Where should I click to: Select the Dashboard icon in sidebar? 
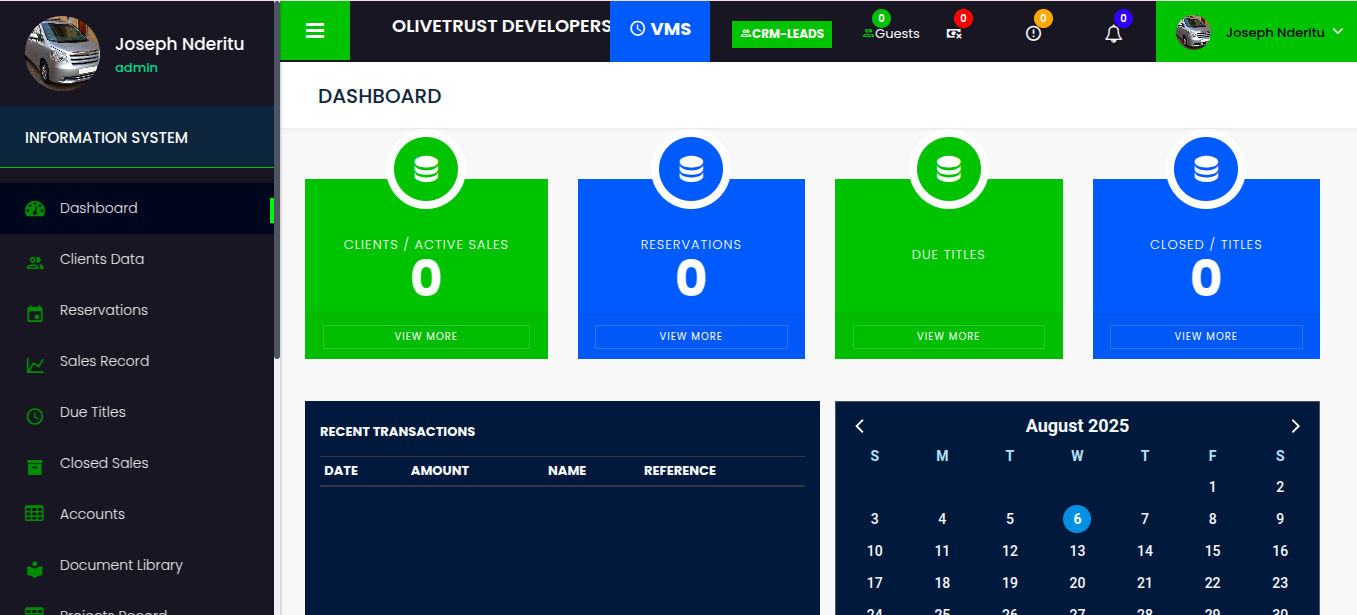(34, 208)
